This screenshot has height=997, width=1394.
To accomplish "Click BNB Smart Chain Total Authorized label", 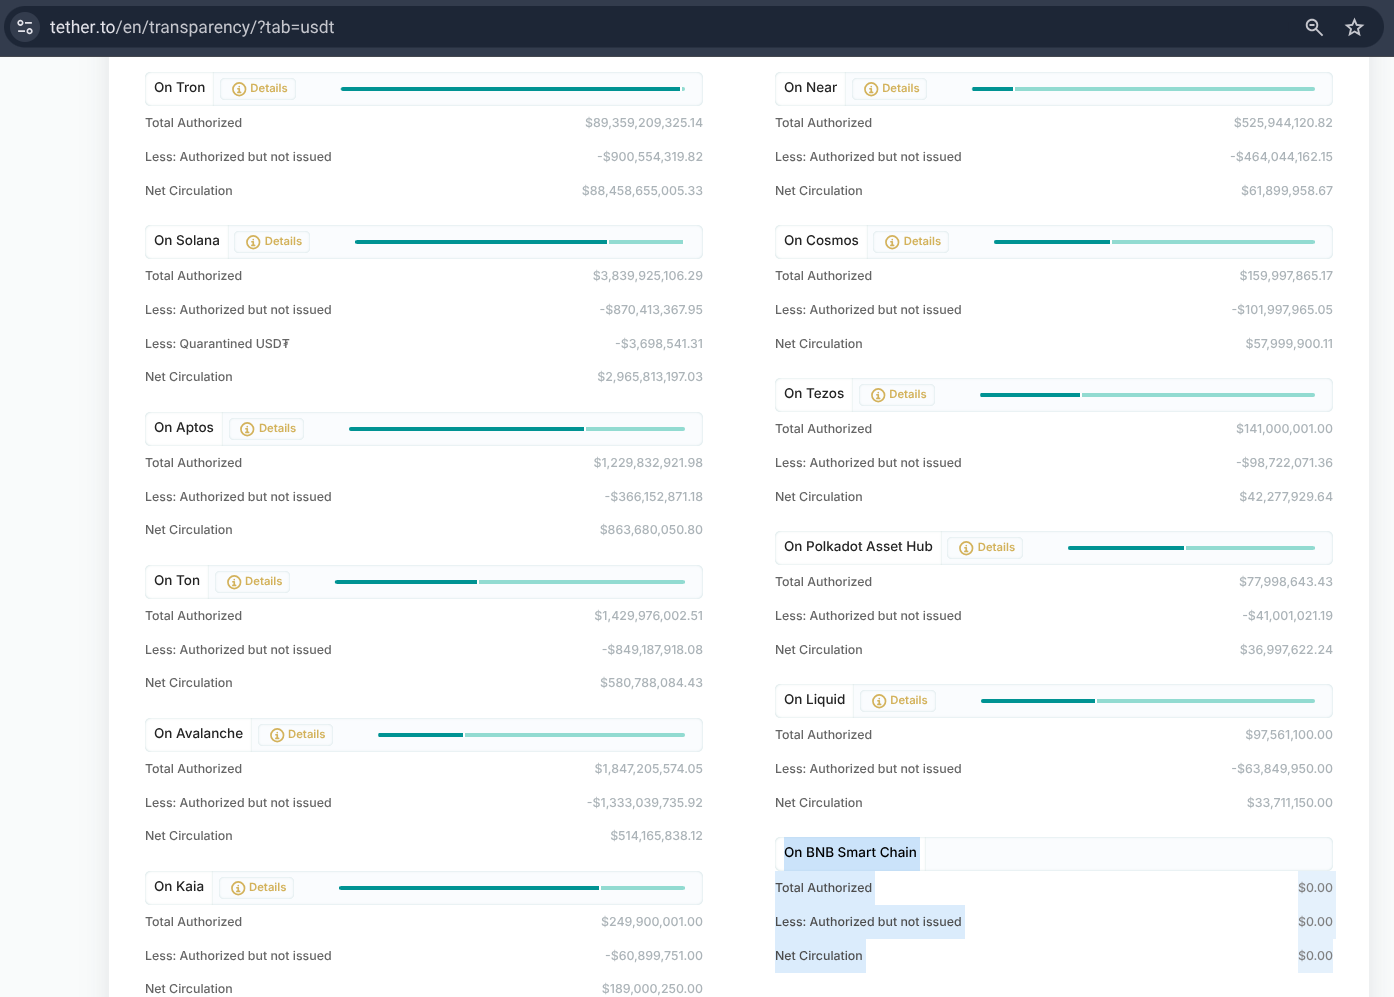I will [823, 888].
